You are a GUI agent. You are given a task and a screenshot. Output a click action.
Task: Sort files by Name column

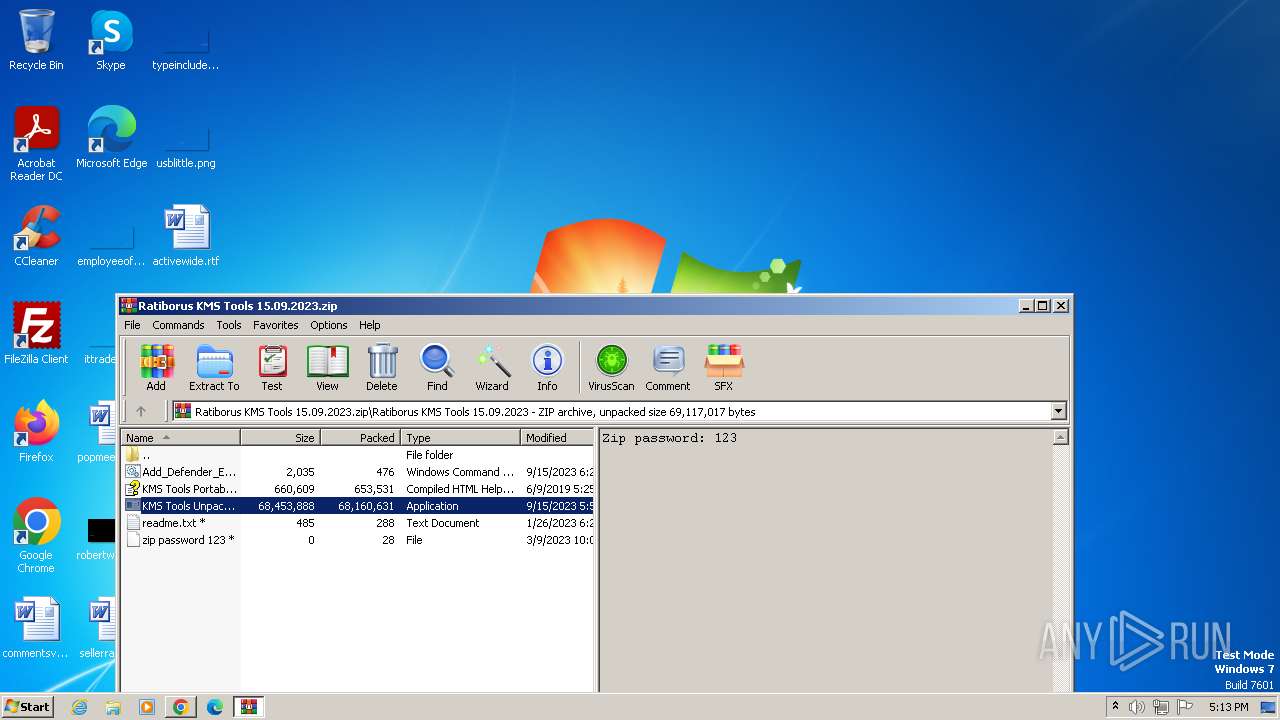click(x=181, y=437)
